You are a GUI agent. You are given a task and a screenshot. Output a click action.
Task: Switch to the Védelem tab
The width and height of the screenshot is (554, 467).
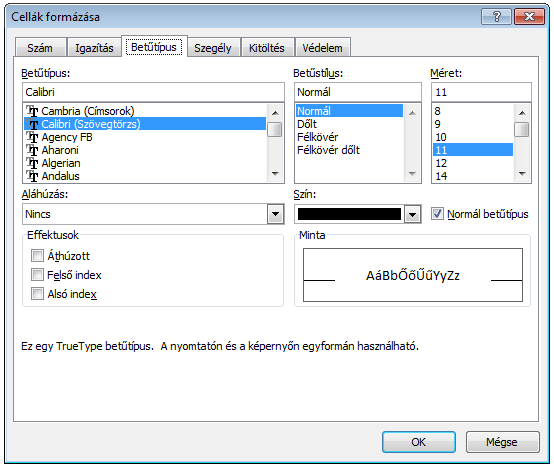pyautogui.click(x=322, y=48)
